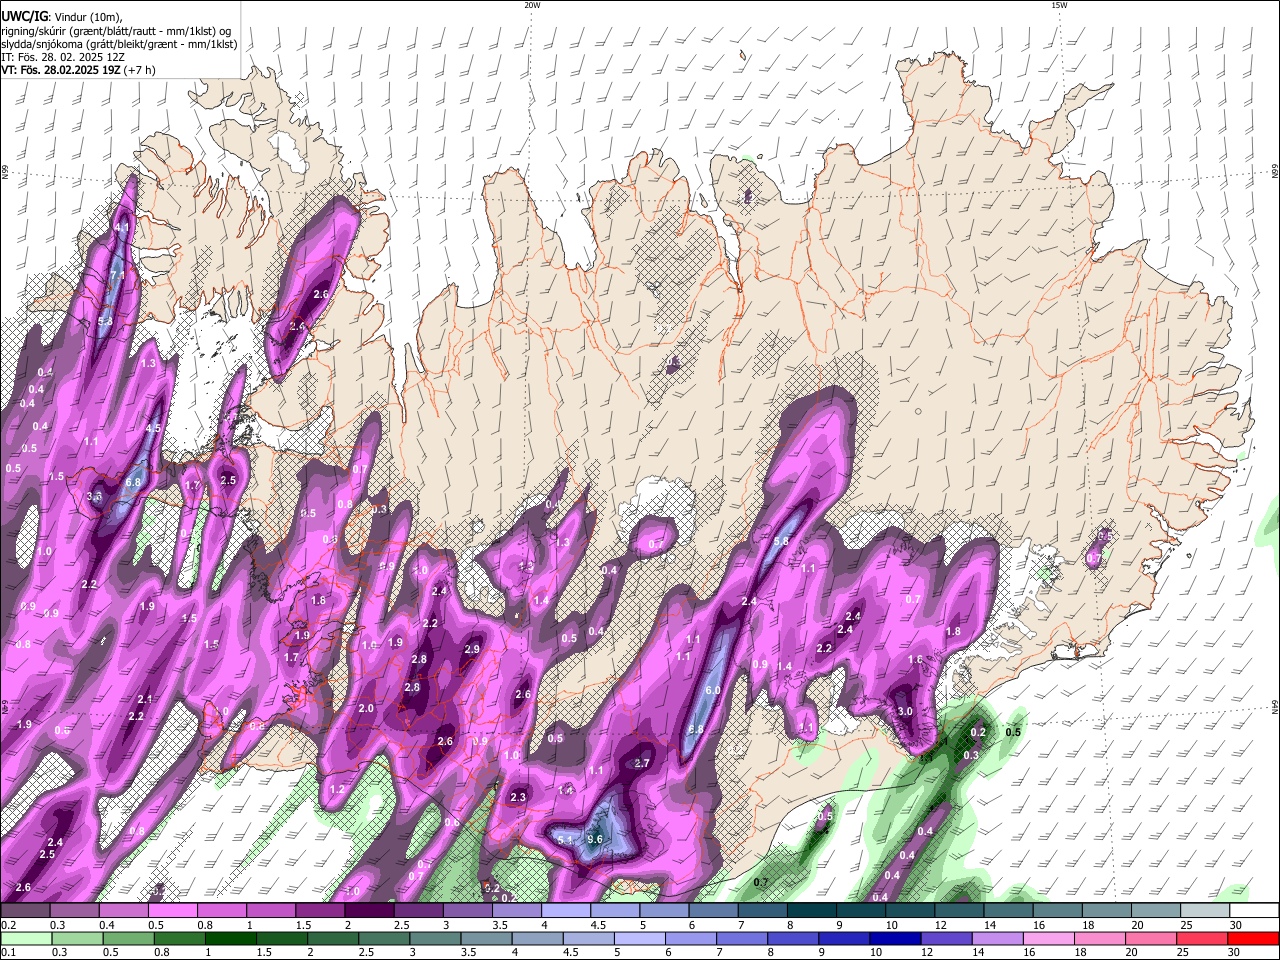Select the value '4.5' on the map
The height and width of the screenshot is (960, 1280).
coord(153,428)
